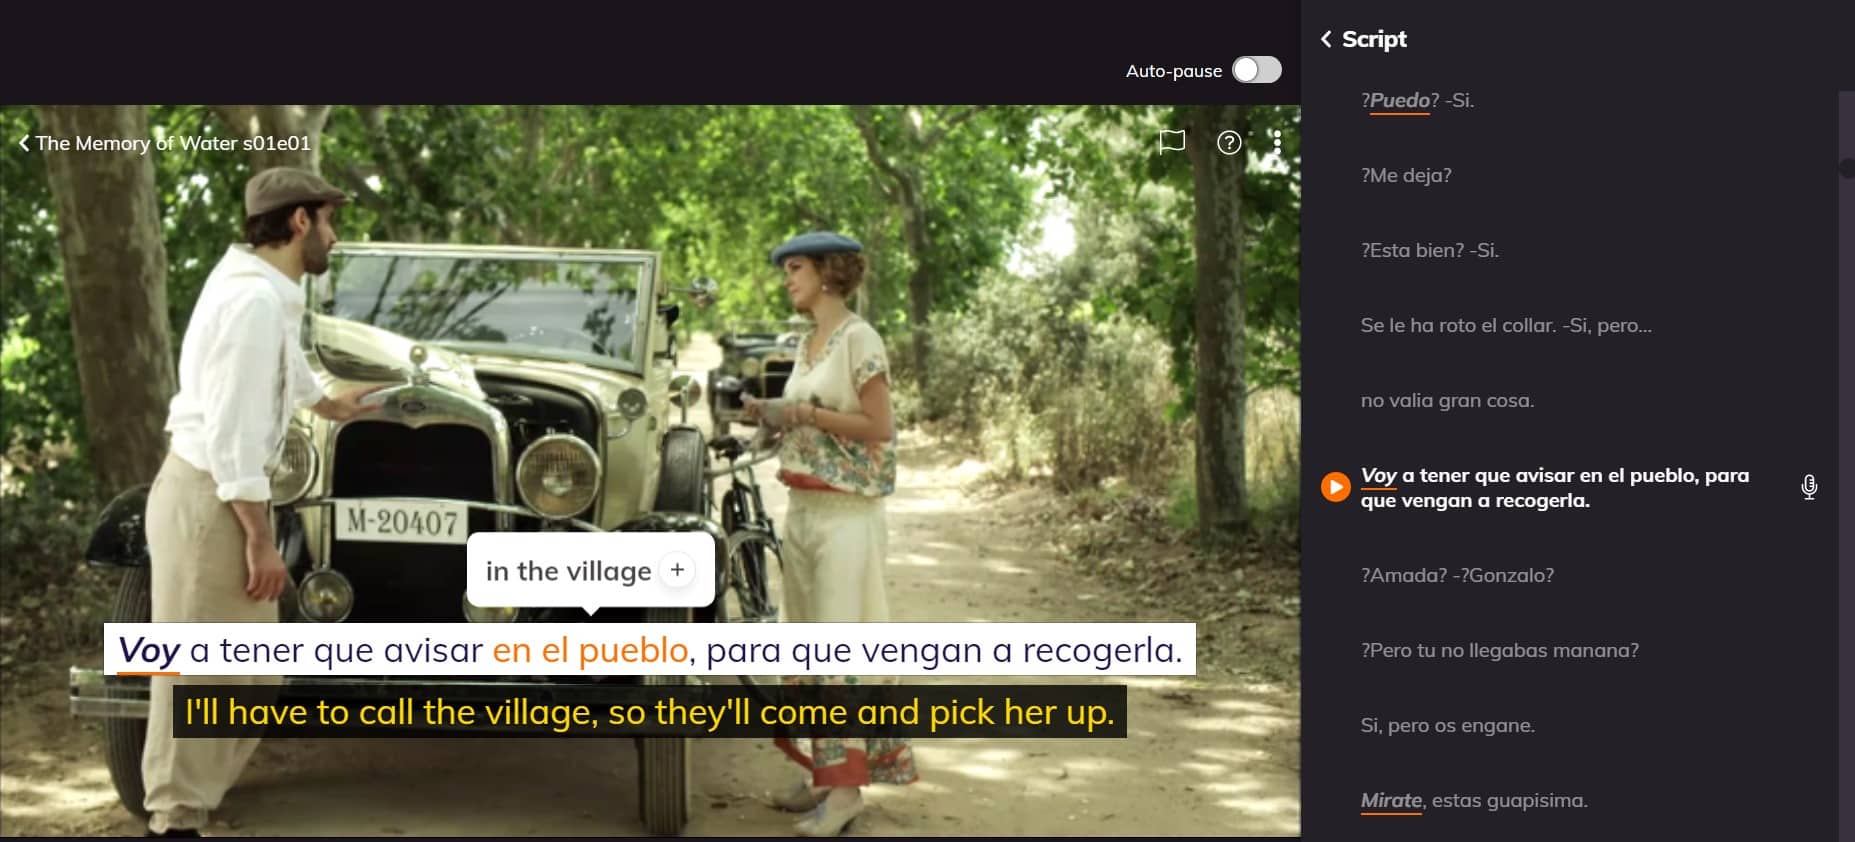Click the script panel scrollbar thumb

pyautogui.click(x=1846, y=168)
